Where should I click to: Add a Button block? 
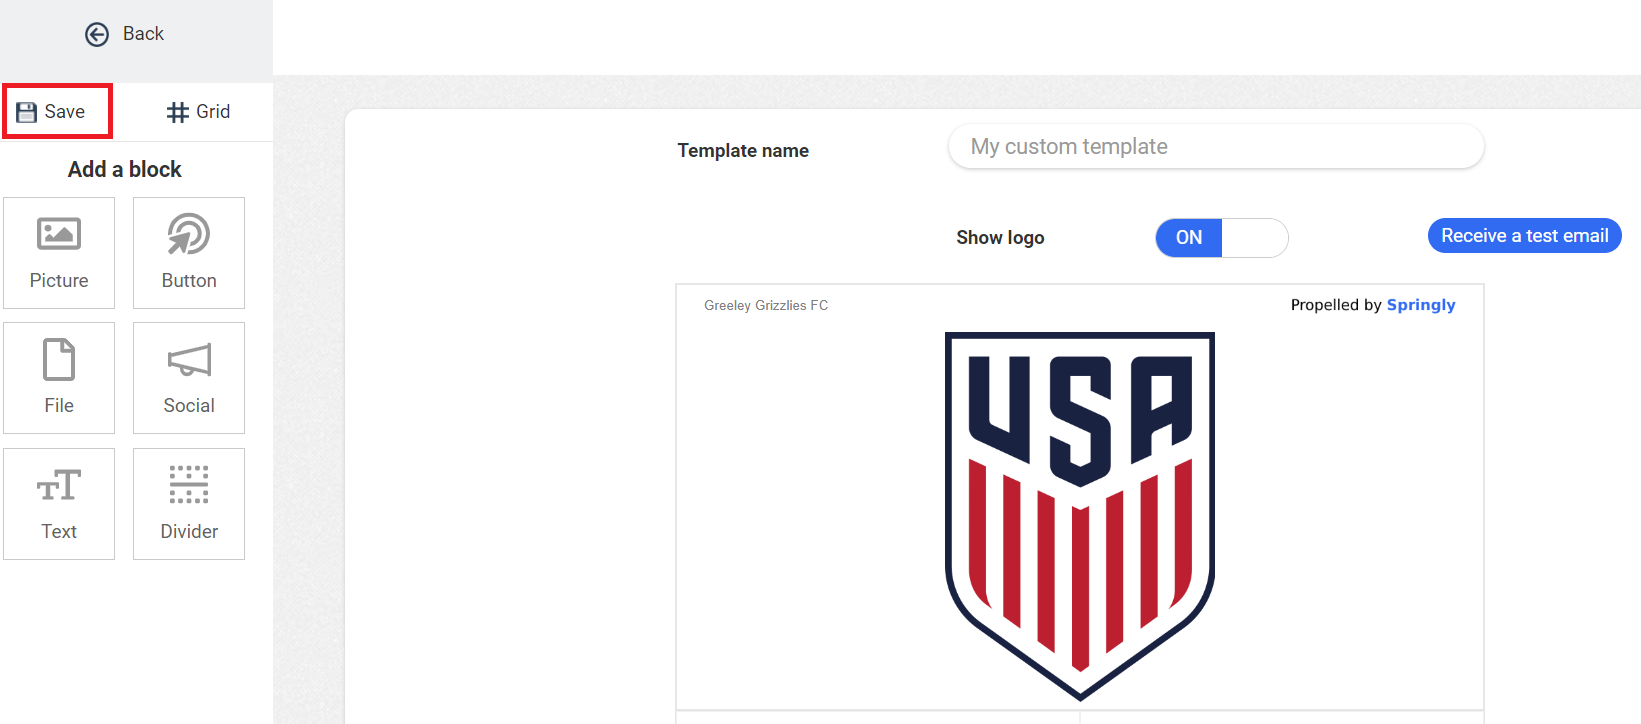coord(189,253)
